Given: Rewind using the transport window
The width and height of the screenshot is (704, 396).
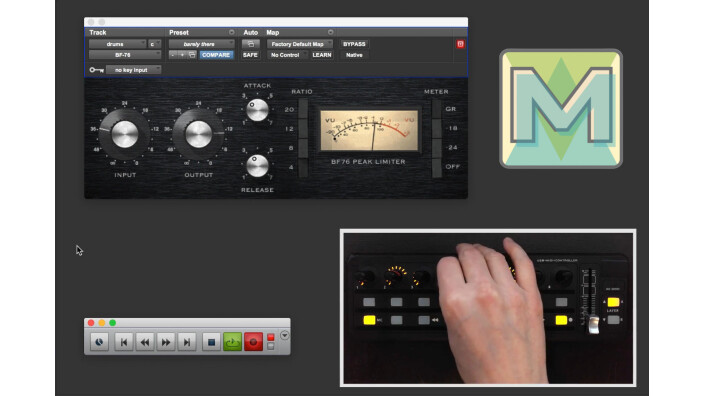Looking at the screenshot, I should pyautogui.click(x=145, y=342).
